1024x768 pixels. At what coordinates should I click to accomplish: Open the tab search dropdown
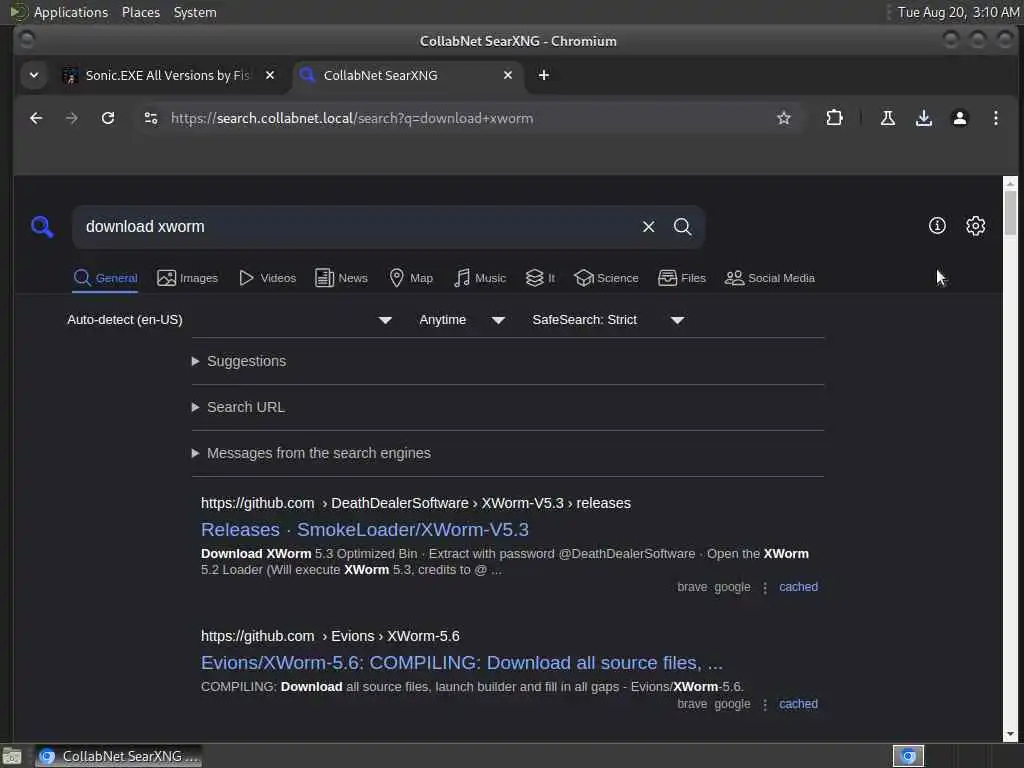click(34, 75)
